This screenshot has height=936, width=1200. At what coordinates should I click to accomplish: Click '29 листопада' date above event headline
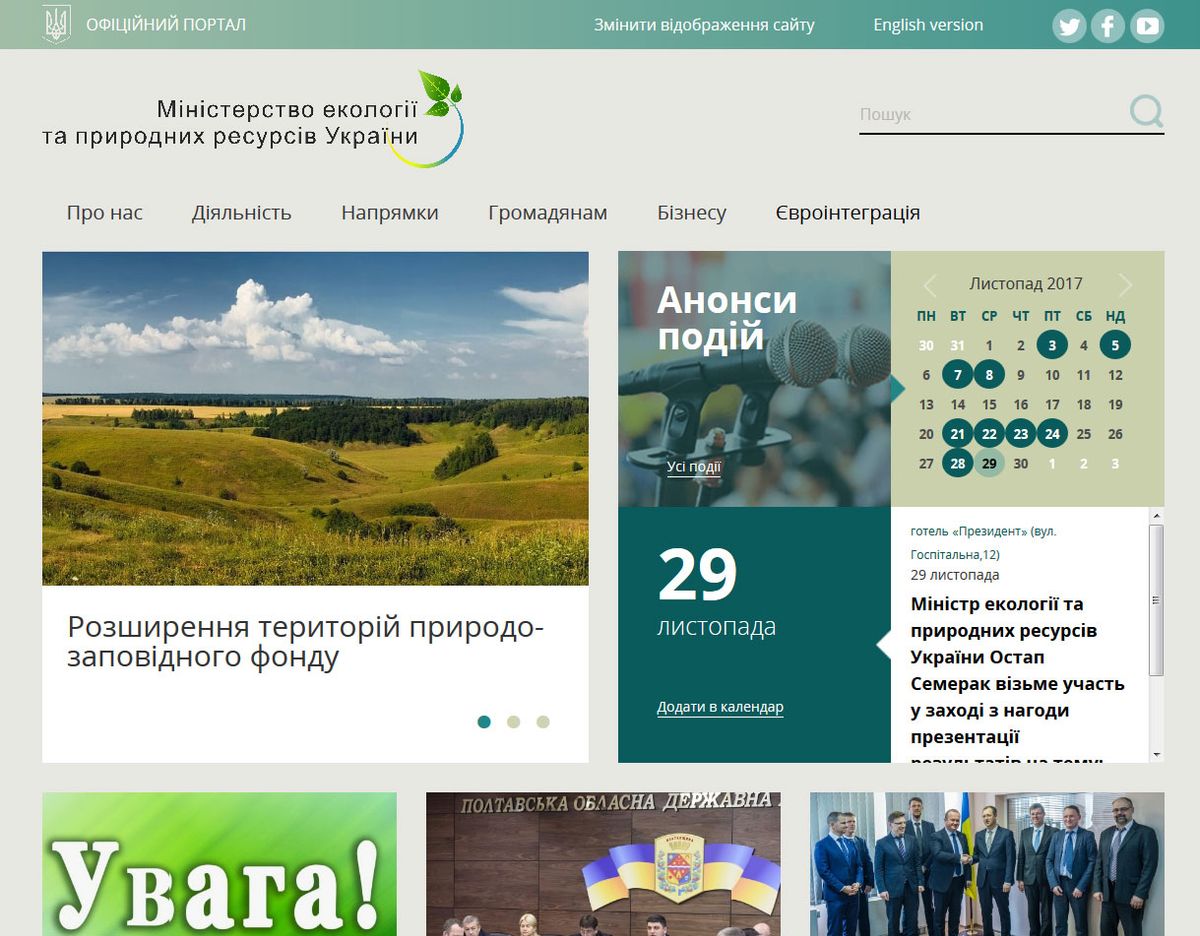pos(955,575)
